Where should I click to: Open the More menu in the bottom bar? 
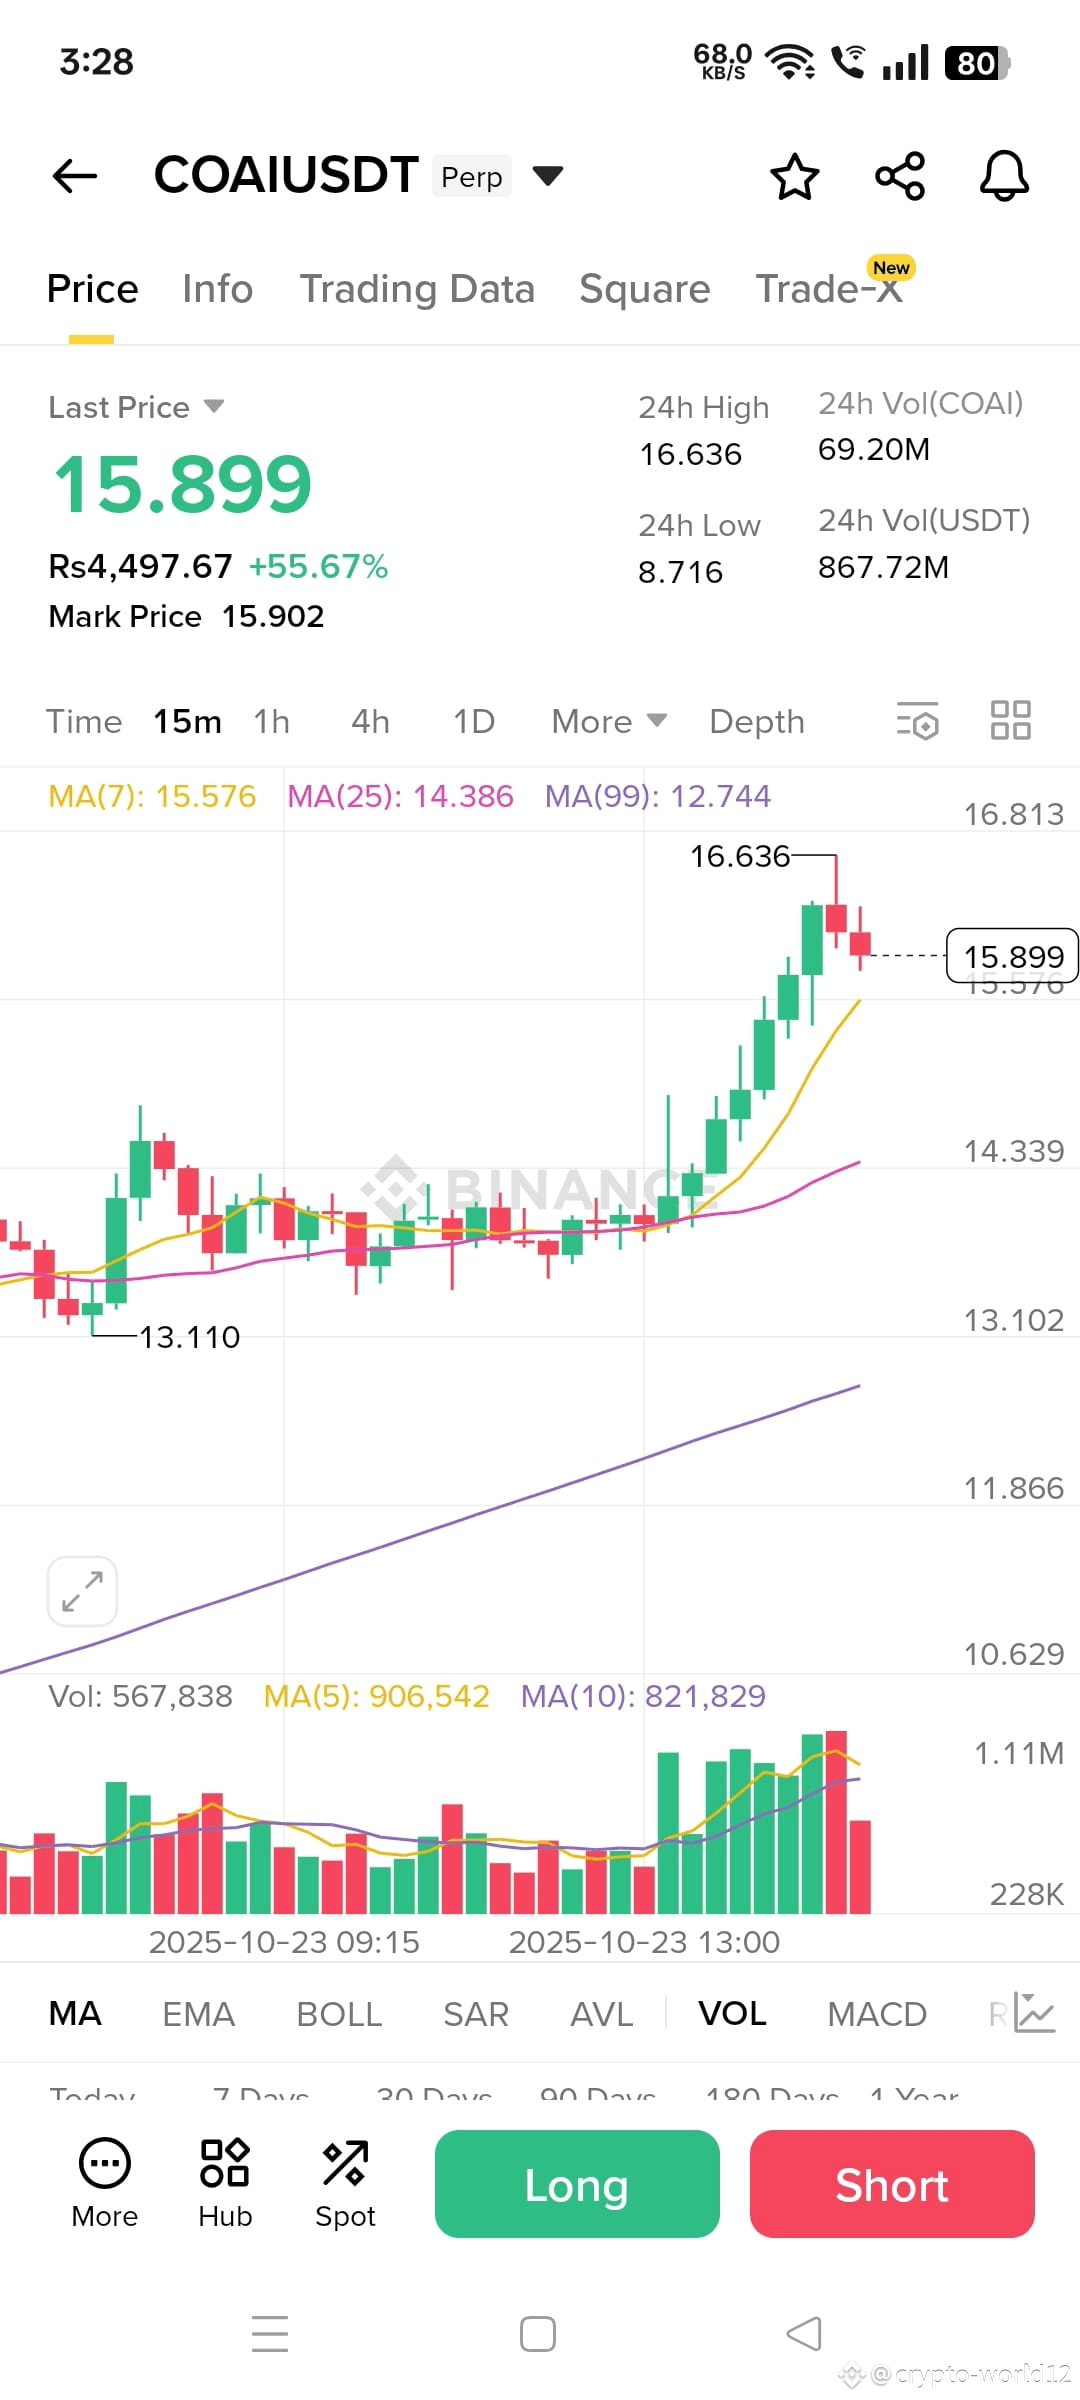[x=105, y=2184]
